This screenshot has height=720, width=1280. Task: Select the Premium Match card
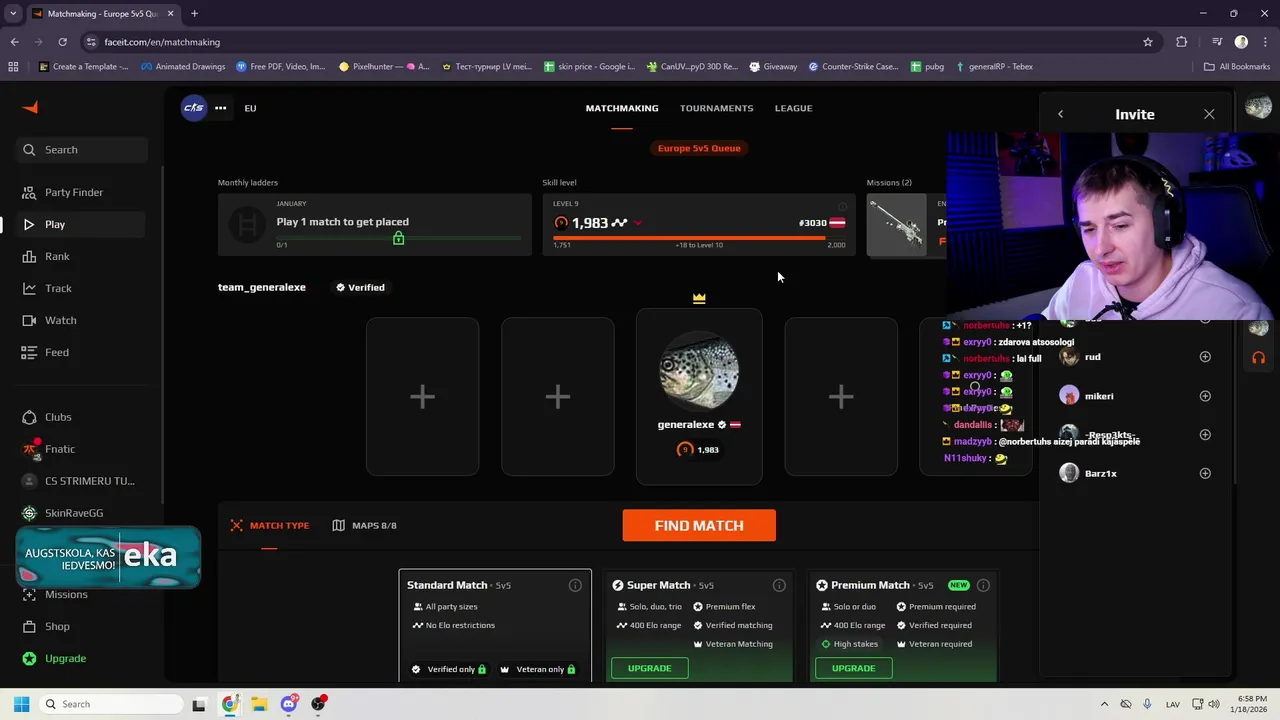[x=903, y=626]
